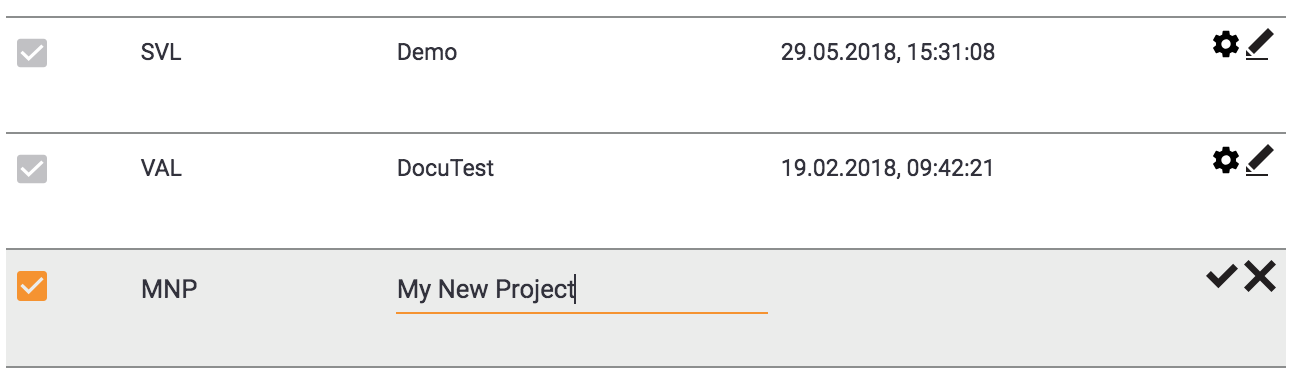Confirm new project with checkmark icon
Screen dimensions: 1298x378
(1222, 277)
